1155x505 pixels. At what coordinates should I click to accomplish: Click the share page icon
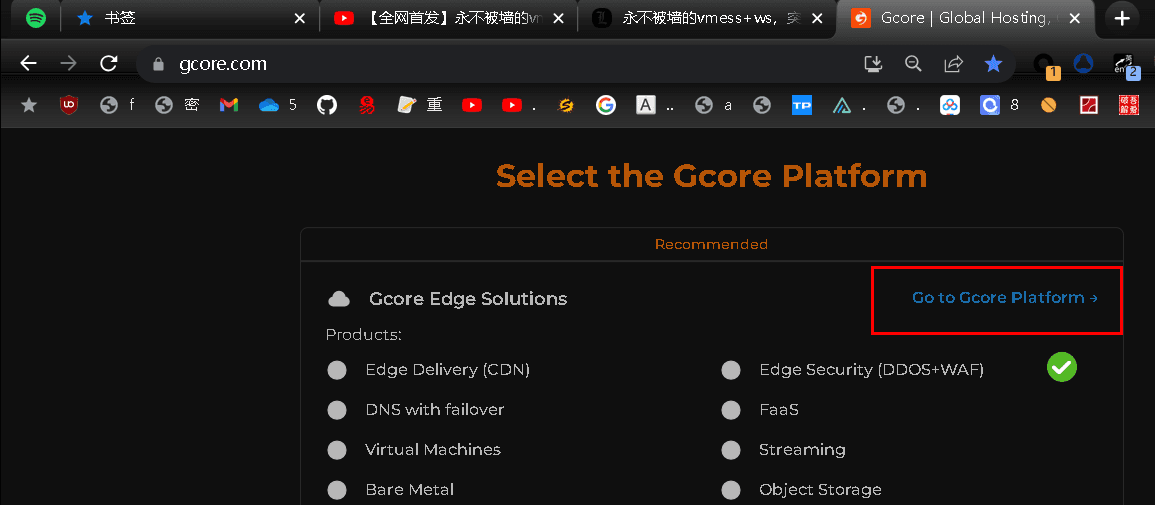[953, 64]
